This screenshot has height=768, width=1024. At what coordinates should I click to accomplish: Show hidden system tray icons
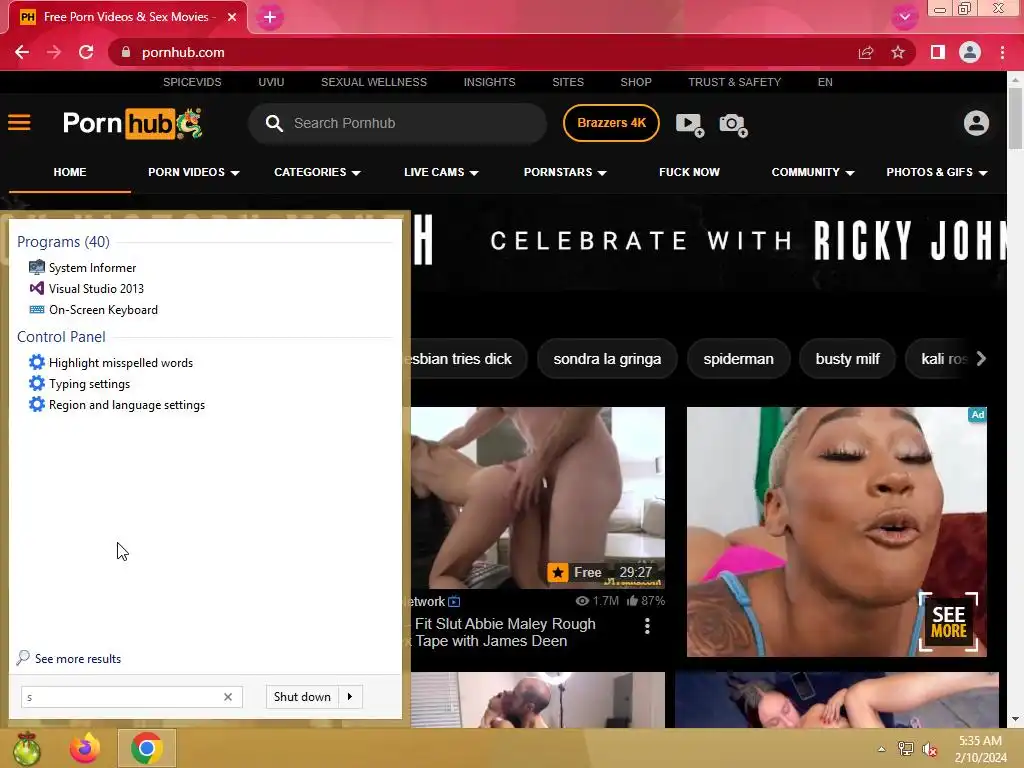click(882, 749)
